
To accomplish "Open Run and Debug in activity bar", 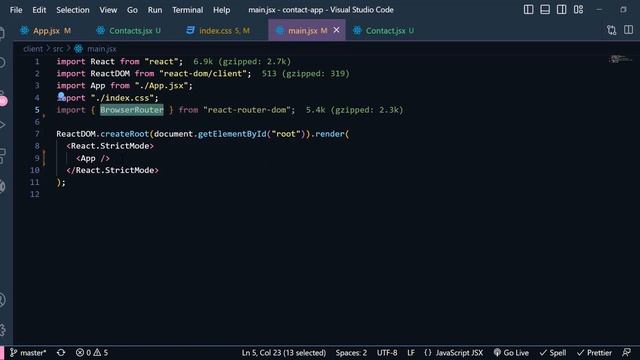I will [2, 125].
